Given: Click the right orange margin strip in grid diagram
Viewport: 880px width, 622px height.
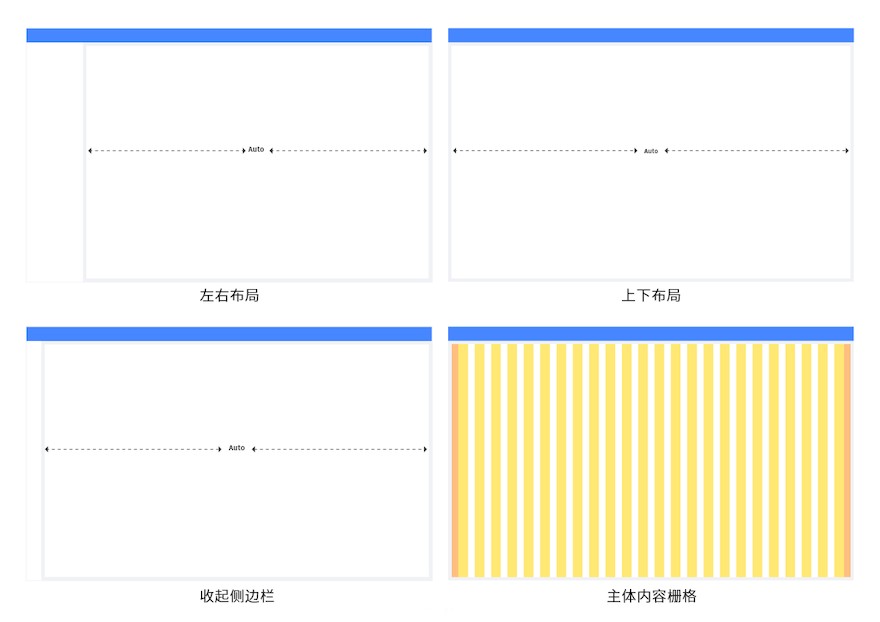Looking at the screenshot, I should tap(847, 460).
